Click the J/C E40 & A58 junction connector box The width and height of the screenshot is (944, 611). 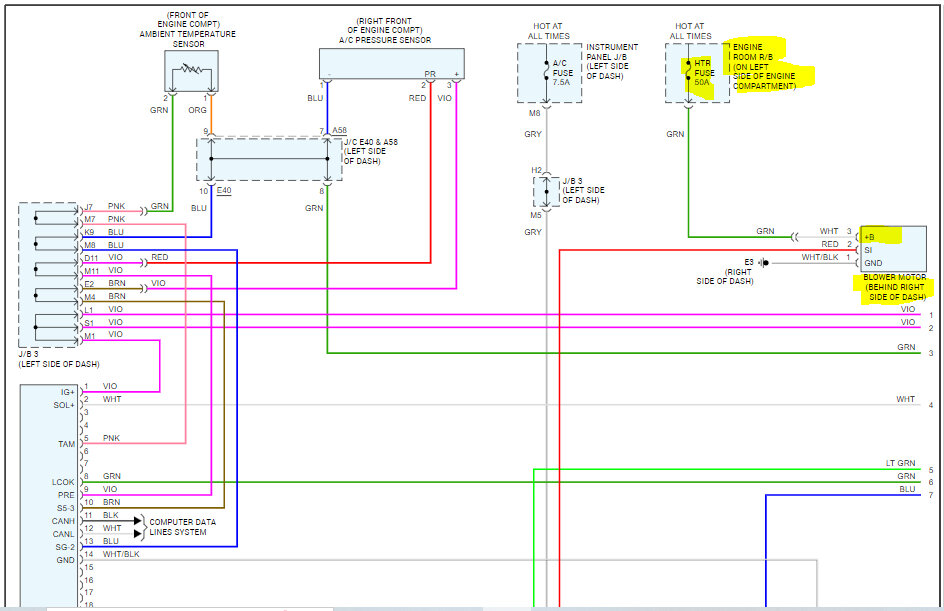269,159
